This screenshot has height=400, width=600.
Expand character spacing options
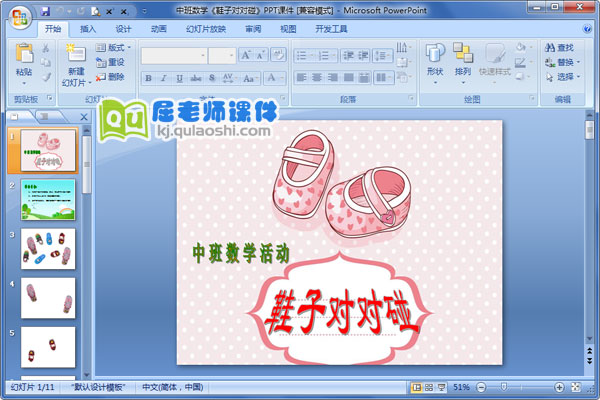coord(229,78)
